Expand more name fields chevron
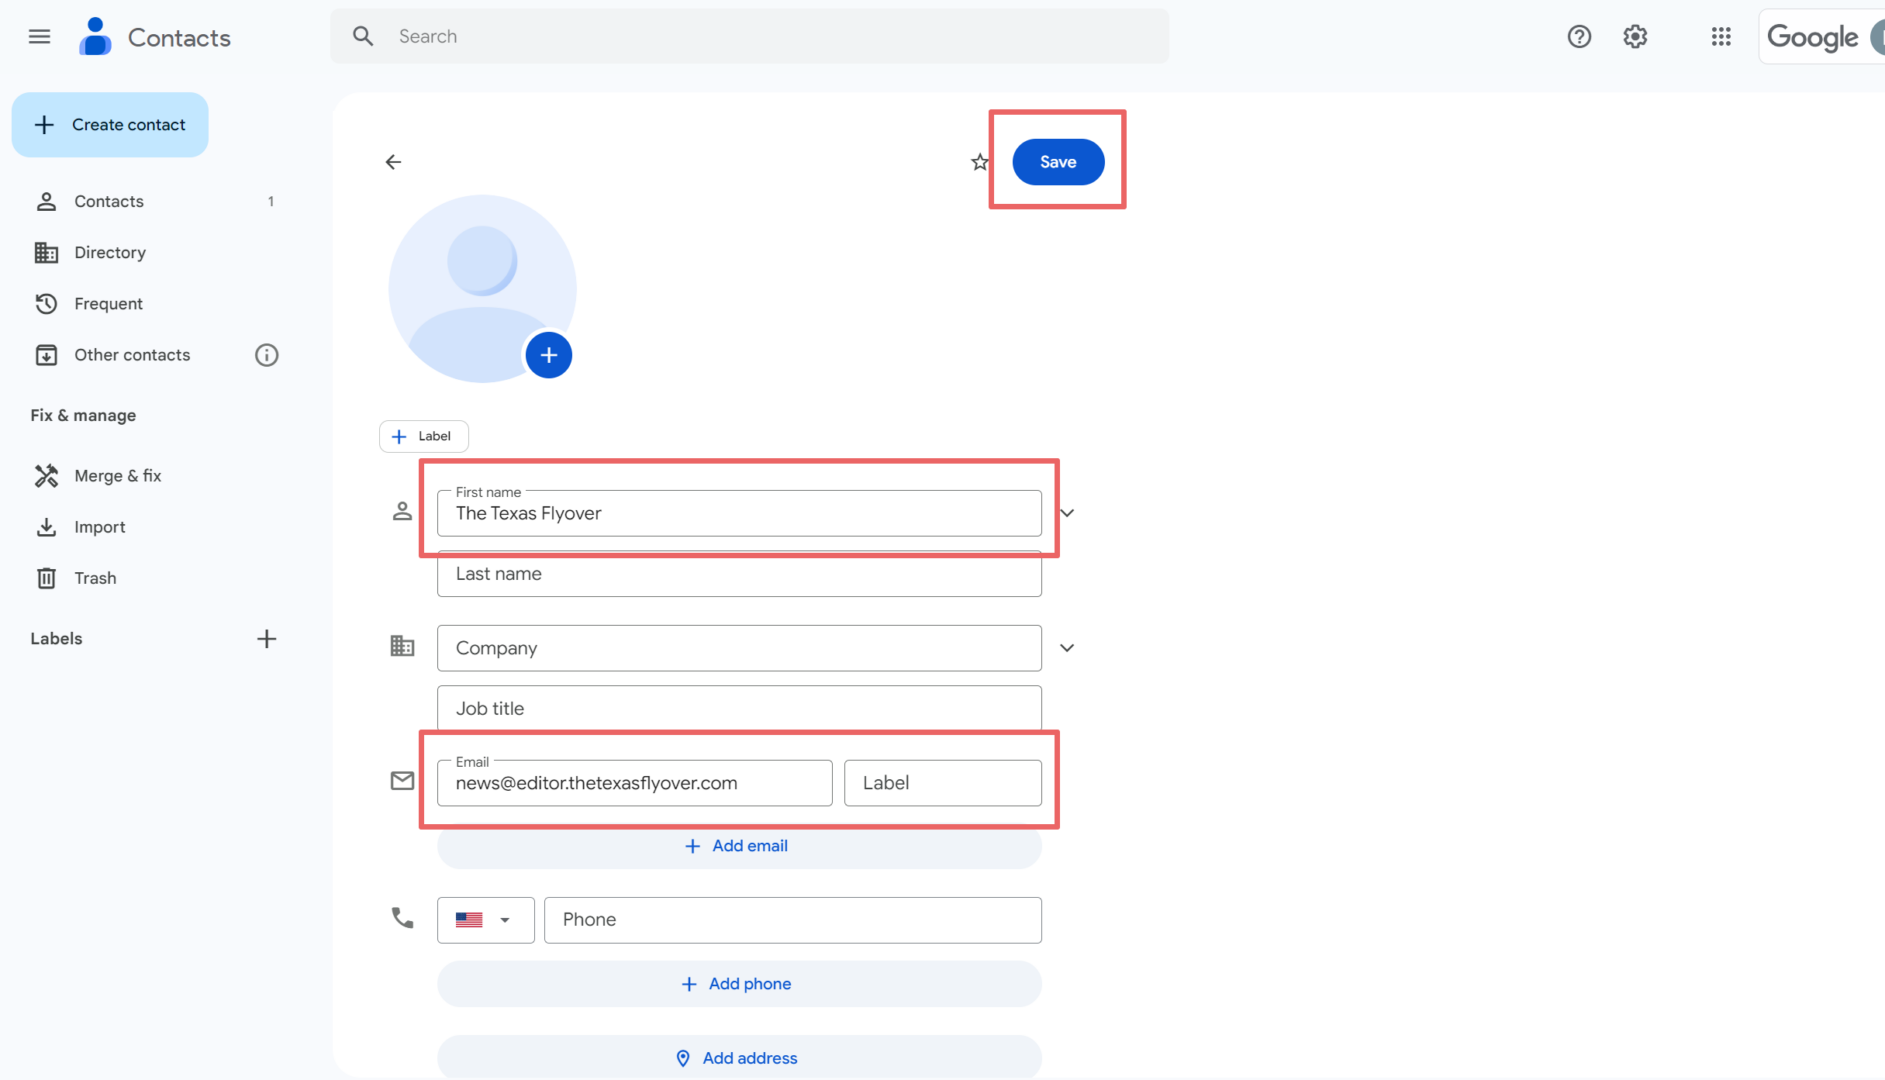 (x=1067, y=513)
